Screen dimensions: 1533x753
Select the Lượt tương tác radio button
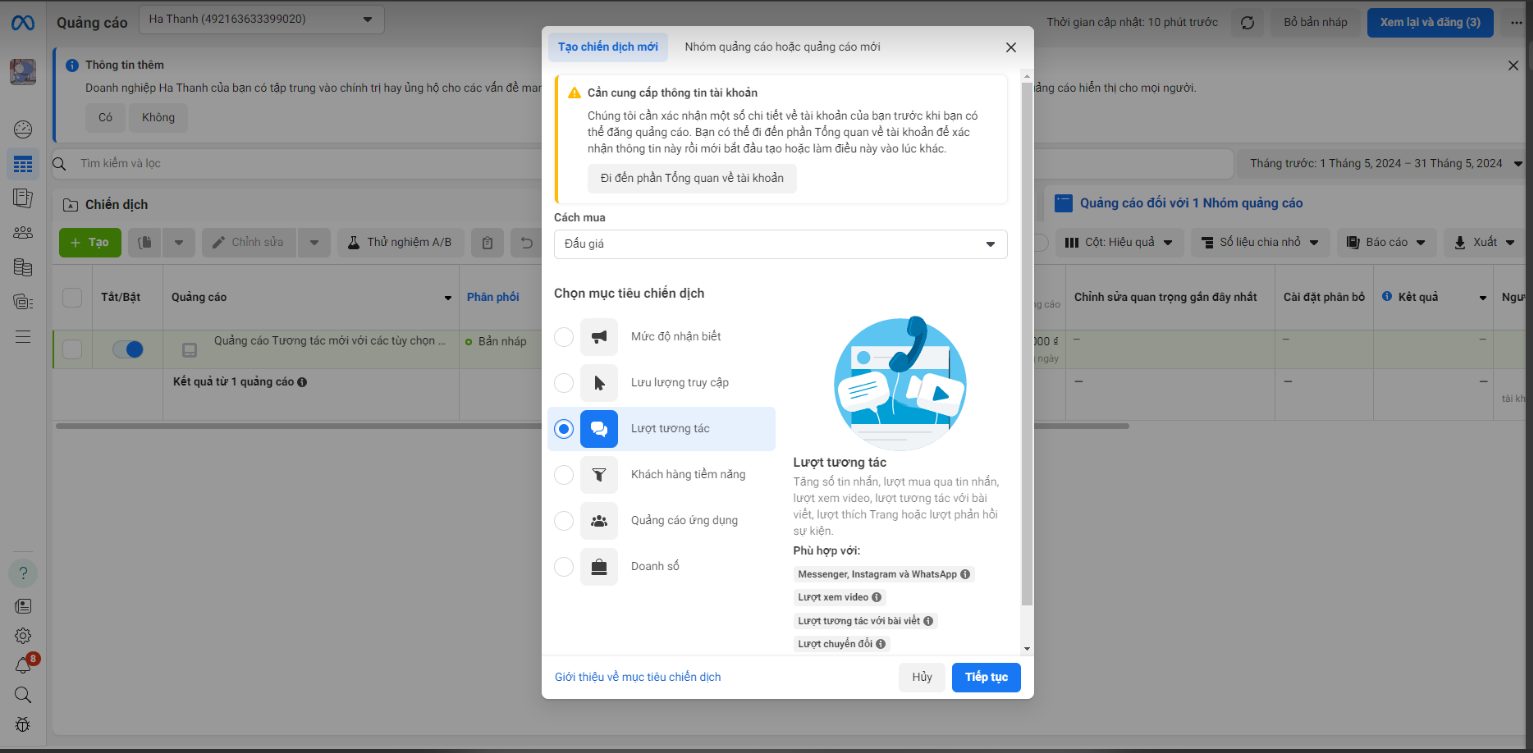click(564, 429)
